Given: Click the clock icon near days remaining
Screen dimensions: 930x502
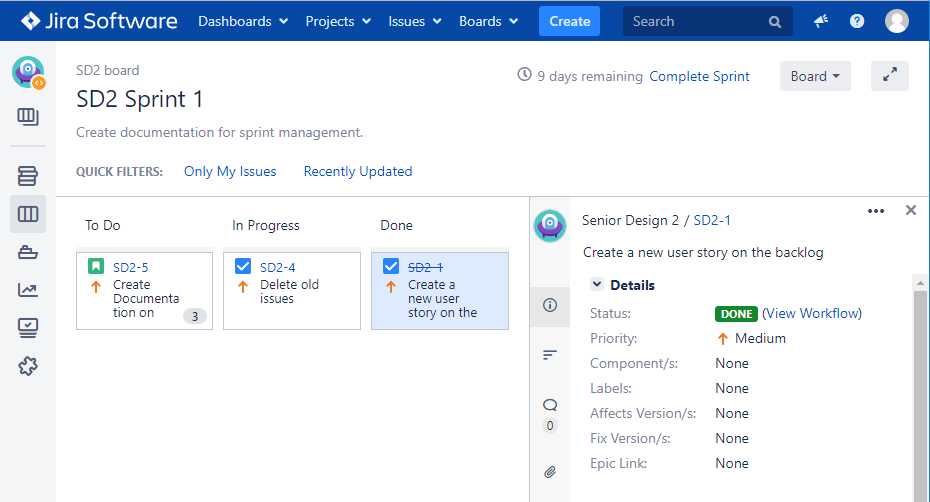Looking at the screenshot, I should pos(524,74).
